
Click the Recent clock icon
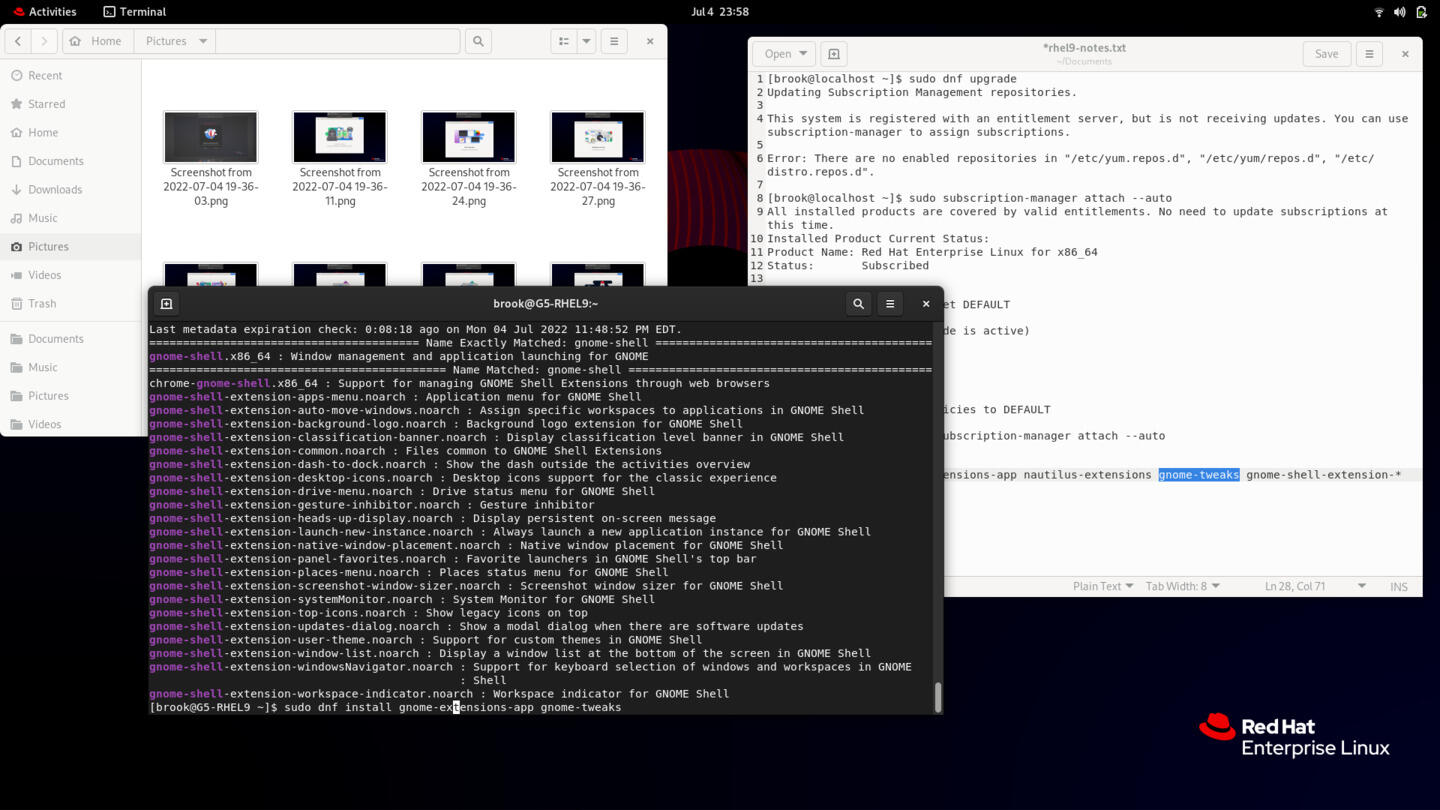click(x=16, y=75)
